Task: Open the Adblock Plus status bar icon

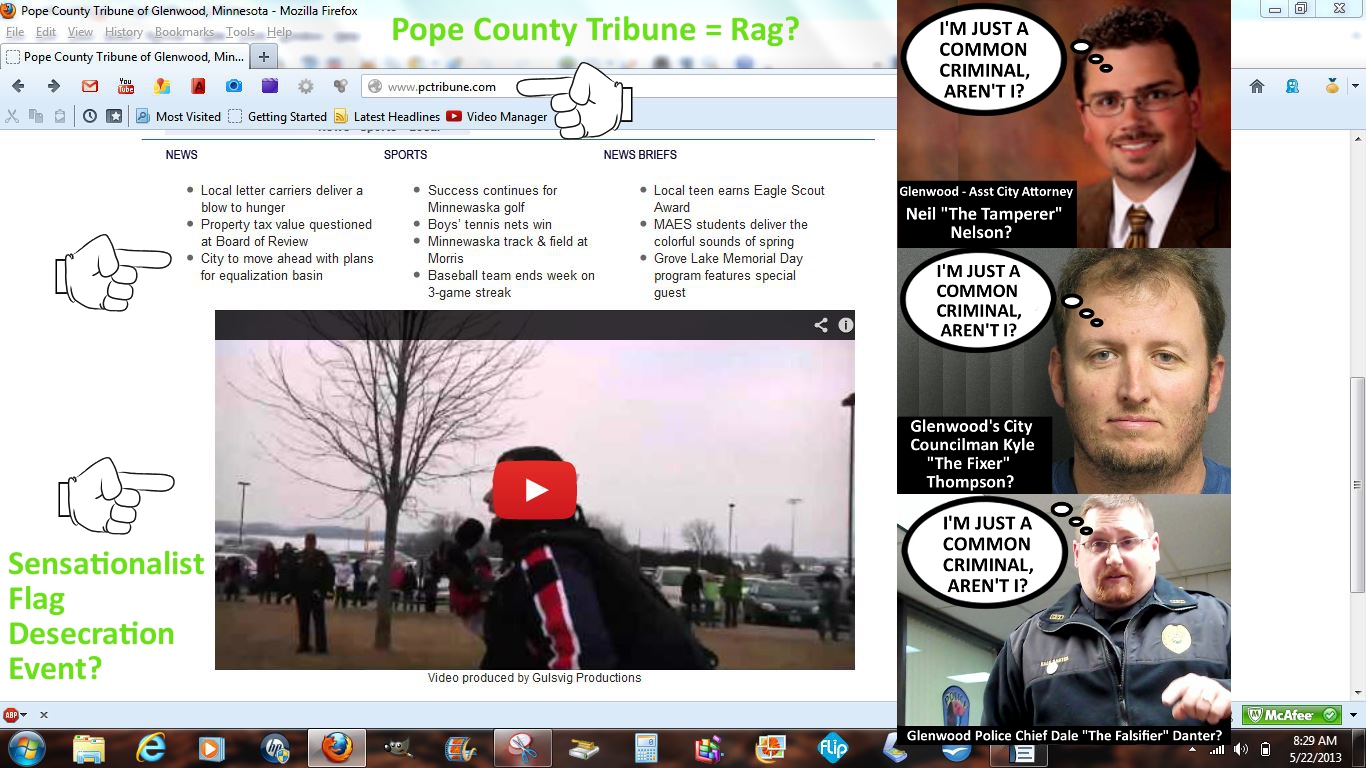Action: [12, 715]
